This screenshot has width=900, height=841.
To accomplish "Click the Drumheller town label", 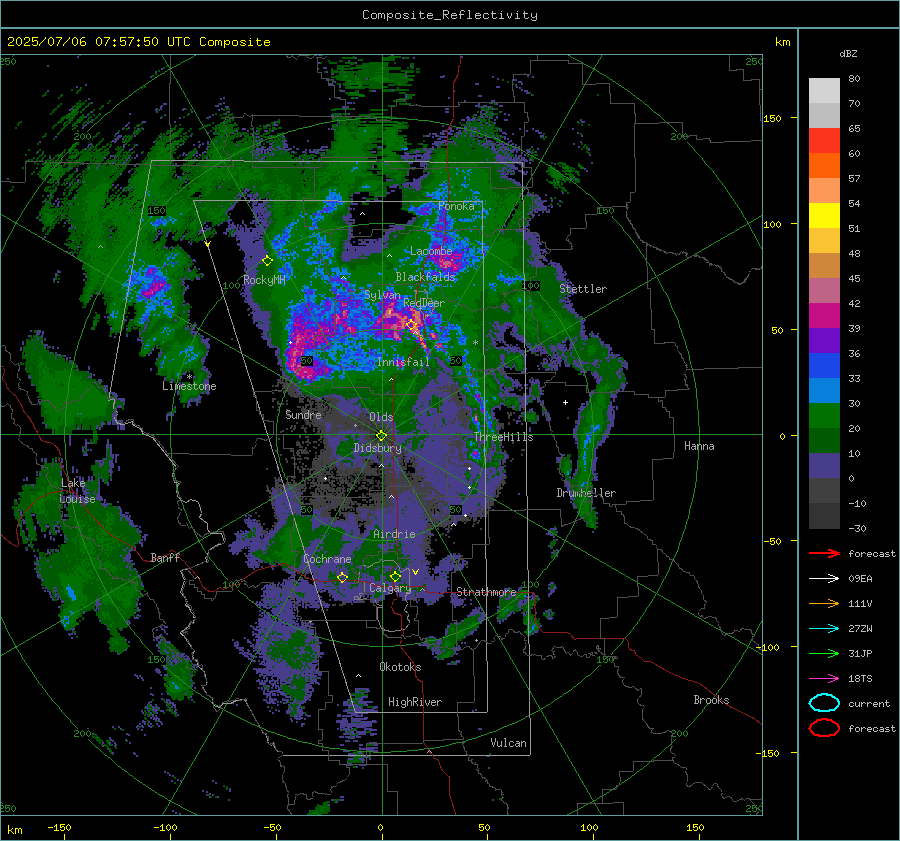I will point(586,493).
